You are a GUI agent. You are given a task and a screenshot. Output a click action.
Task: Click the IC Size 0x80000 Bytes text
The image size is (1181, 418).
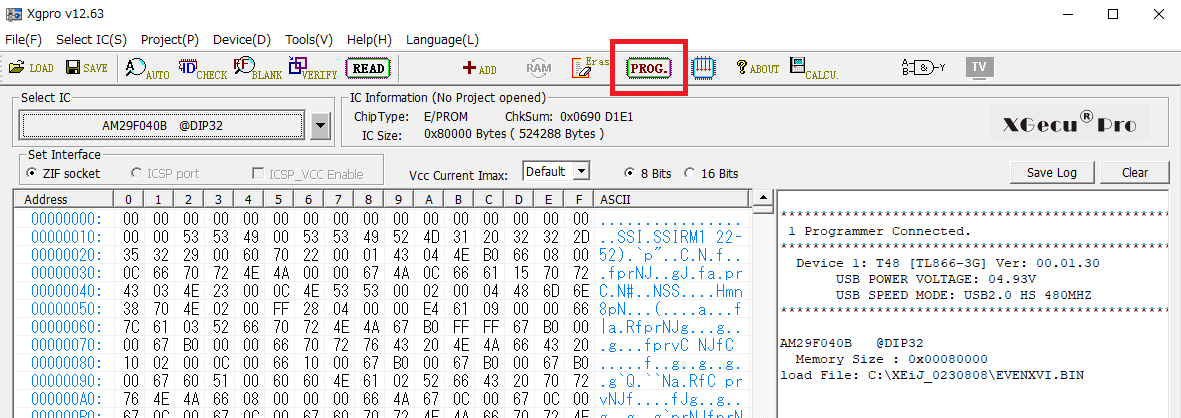pyautogui.click(x=514, y=134)
